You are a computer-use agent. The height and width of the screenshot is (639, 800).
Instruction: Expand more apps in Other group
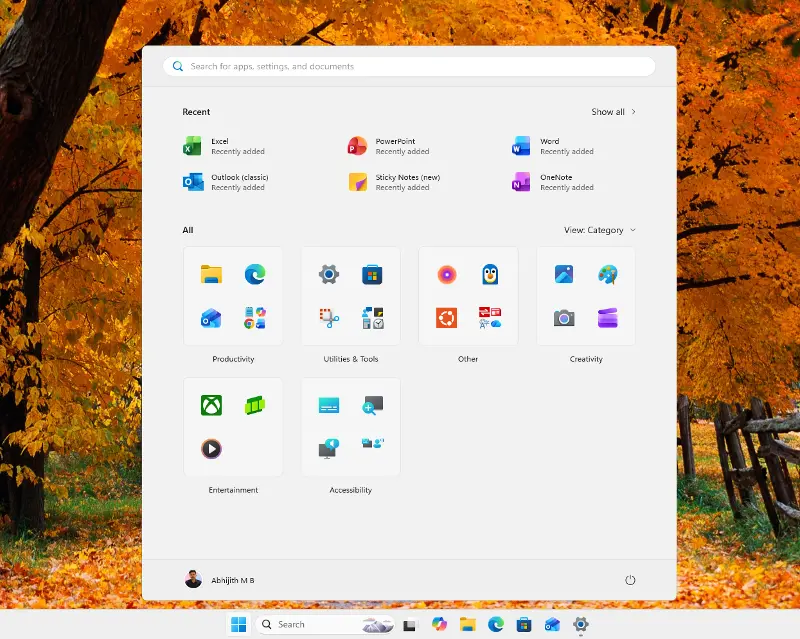click(490, 318)
